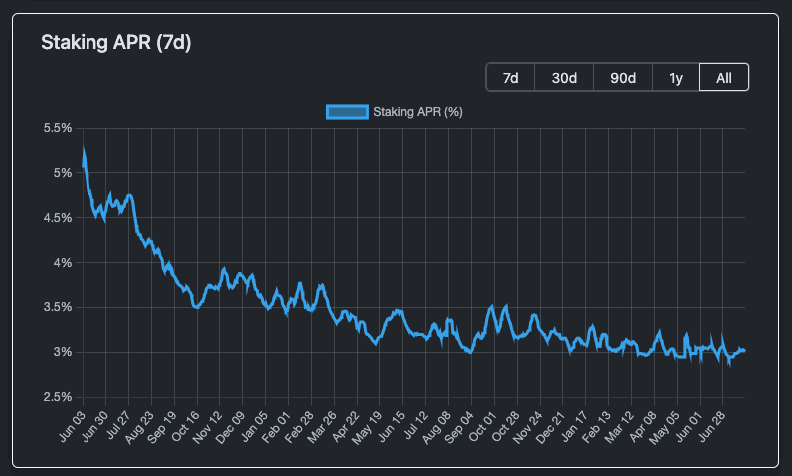Click the initial APR peak above 5%
The width and height of the screenshot is (792, 476).
[x=84, y=150]
